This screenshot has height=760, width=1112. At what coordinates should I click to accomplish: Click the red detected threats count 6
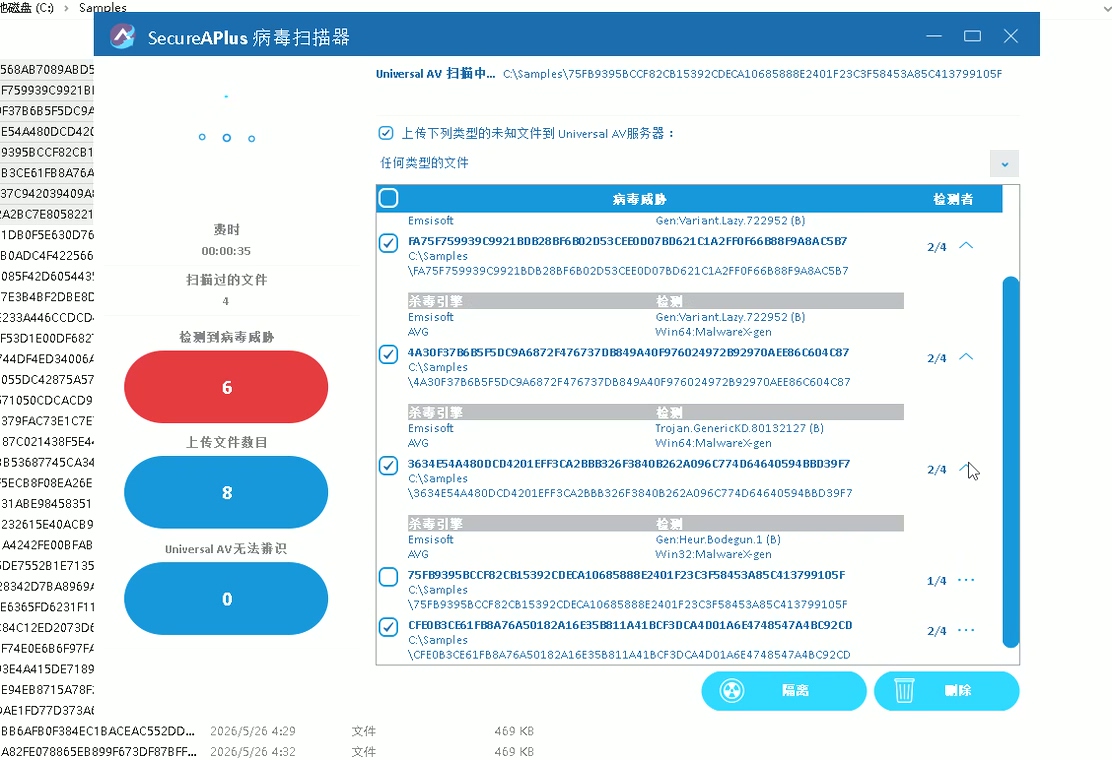tap(226, 387)
